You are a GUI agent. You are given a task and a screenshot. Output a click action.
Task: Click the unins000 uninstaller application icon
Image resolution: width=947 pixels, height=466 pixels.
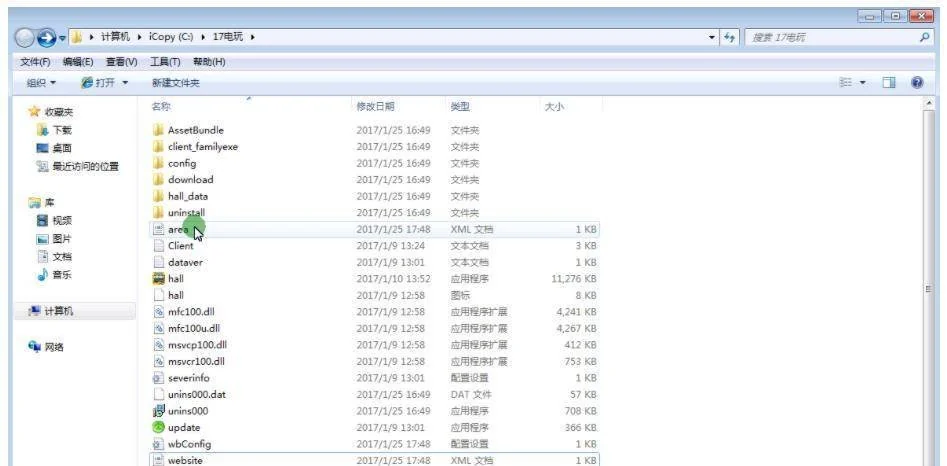[158, 411]
